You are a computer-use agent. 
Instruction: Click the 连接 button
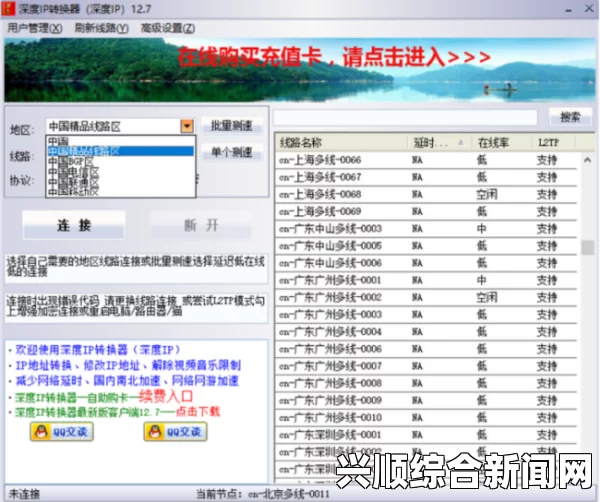click(74, 225)
